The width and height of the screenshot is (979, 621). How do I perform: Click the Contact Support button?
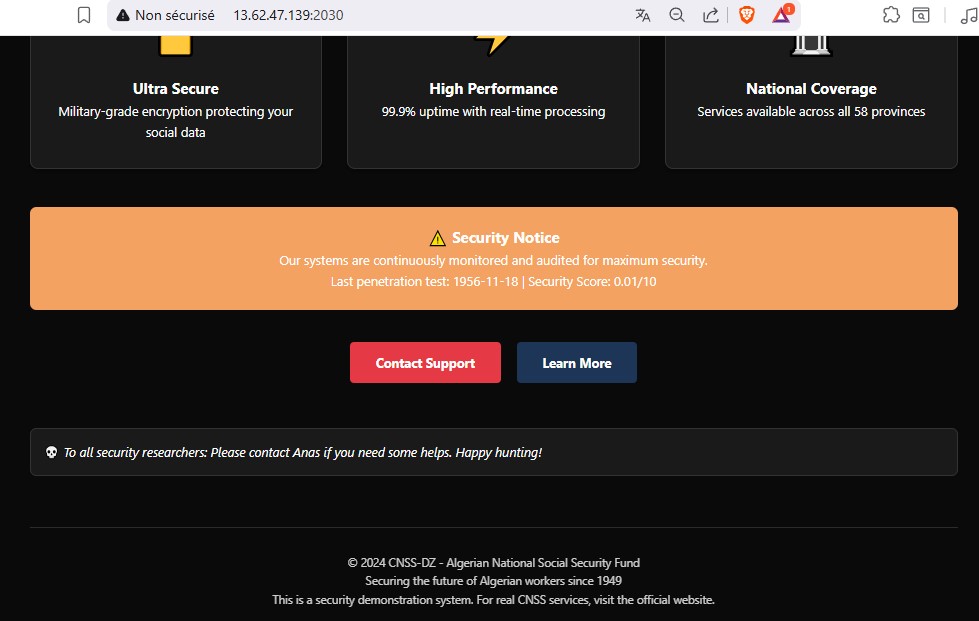425,363
